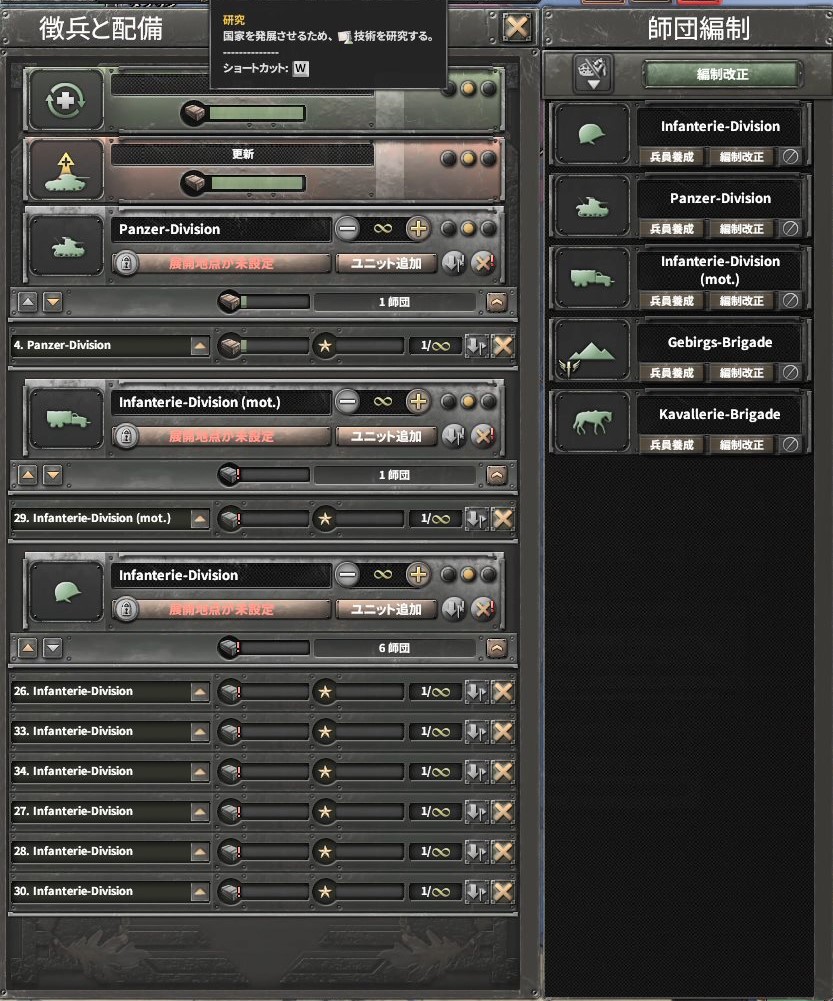Increase Panzer-Division count with plus button
The image size is (833, 1001).
[418, 229]
